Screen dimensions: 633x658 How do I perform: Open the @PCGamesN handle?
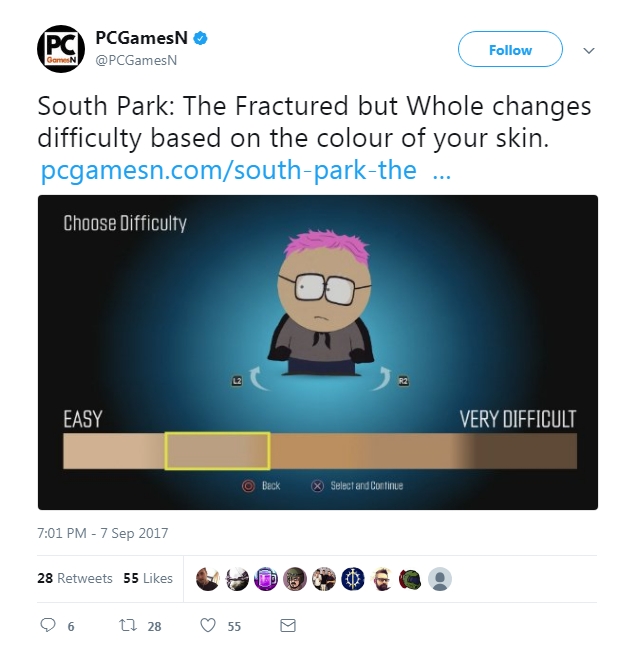136,60
